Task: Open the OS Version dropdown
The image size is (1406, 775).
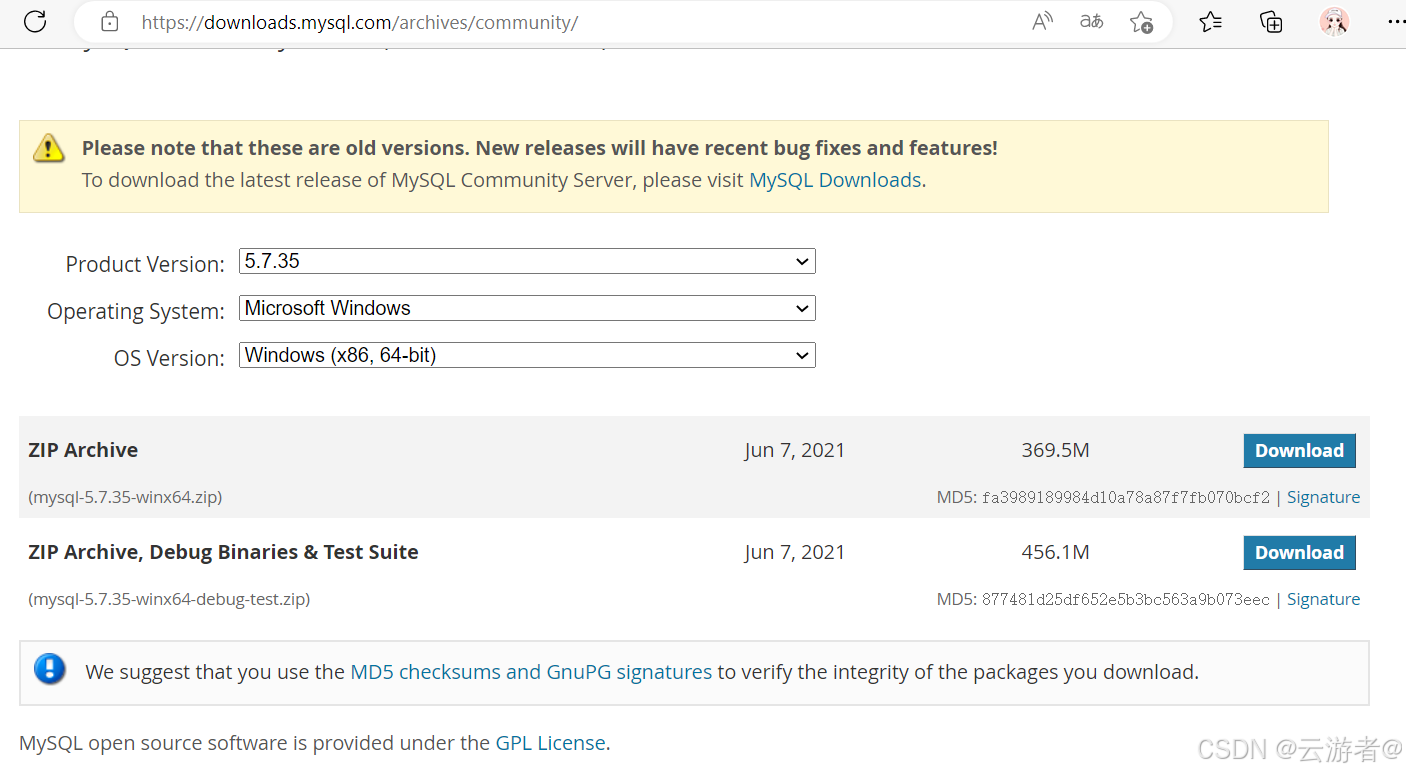Action: click(x=527, y=355)
